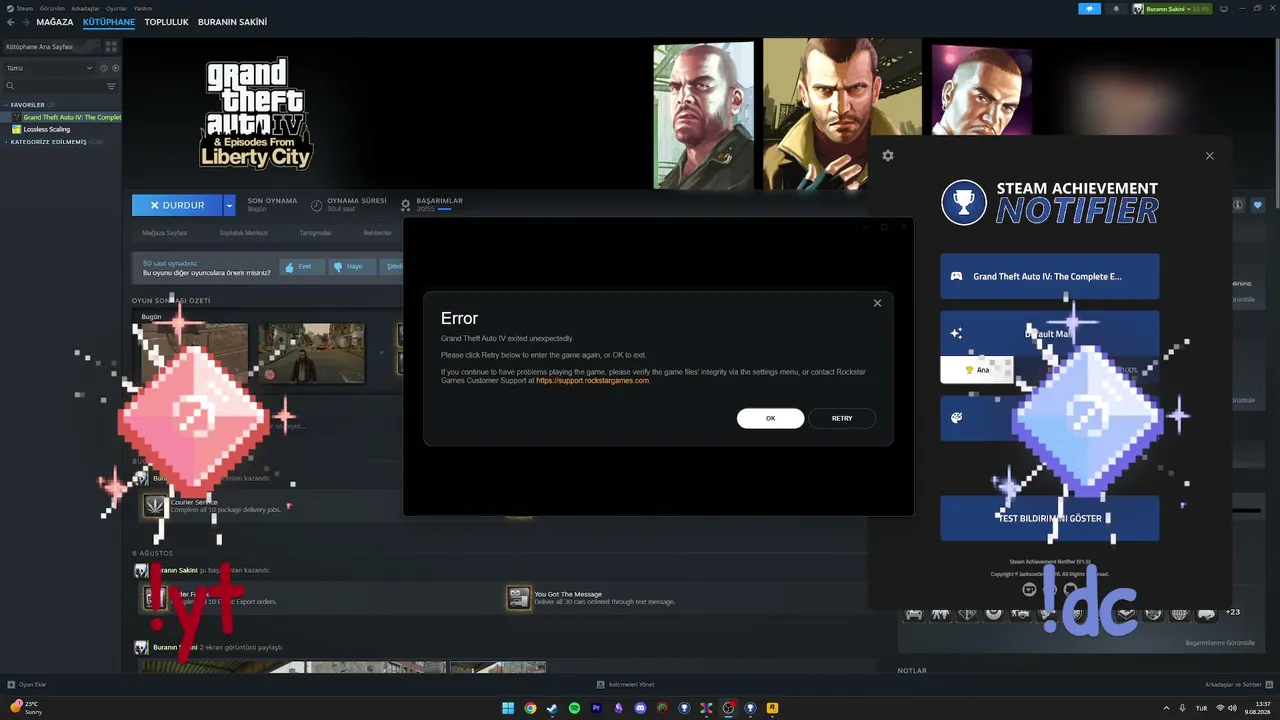Open the Yardım menu
The width and height of the screenshot is (1280, 720).
(x=143, y=8)
